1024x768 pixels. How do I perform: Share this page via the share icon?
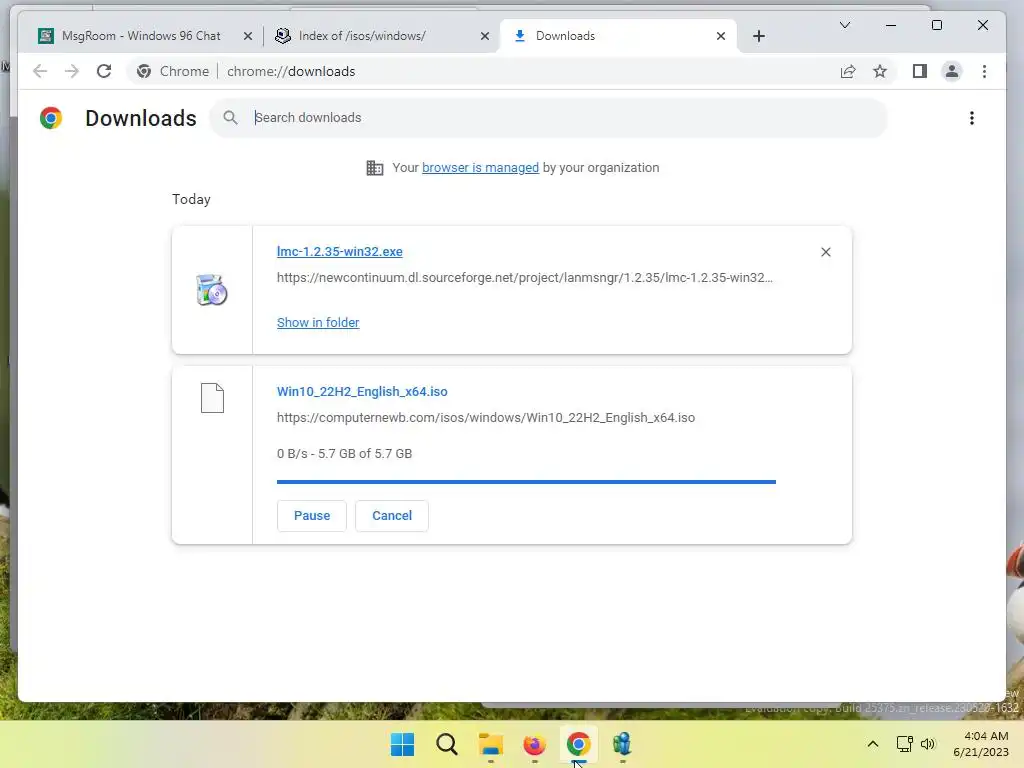tap(848, 71)
